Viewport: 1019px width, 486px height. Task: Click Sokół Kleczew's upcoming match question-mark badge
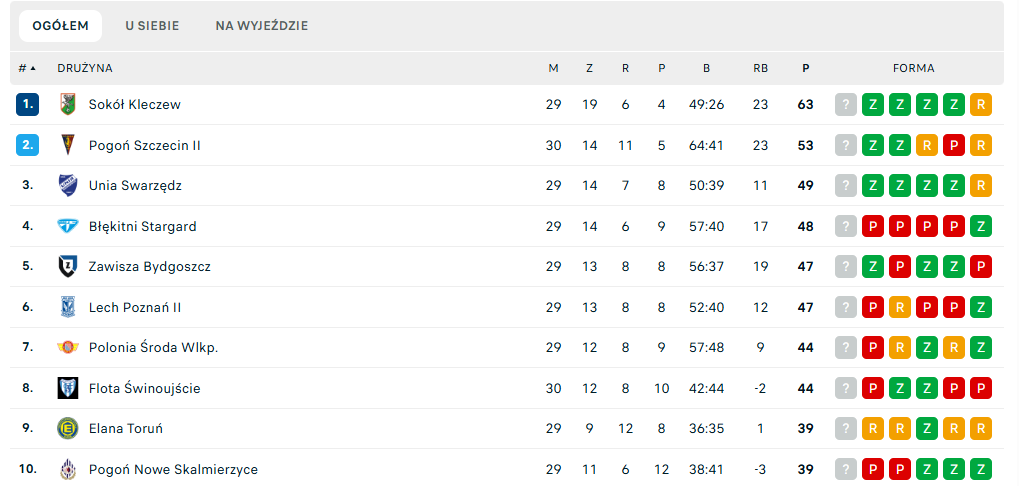click(846, 105)
